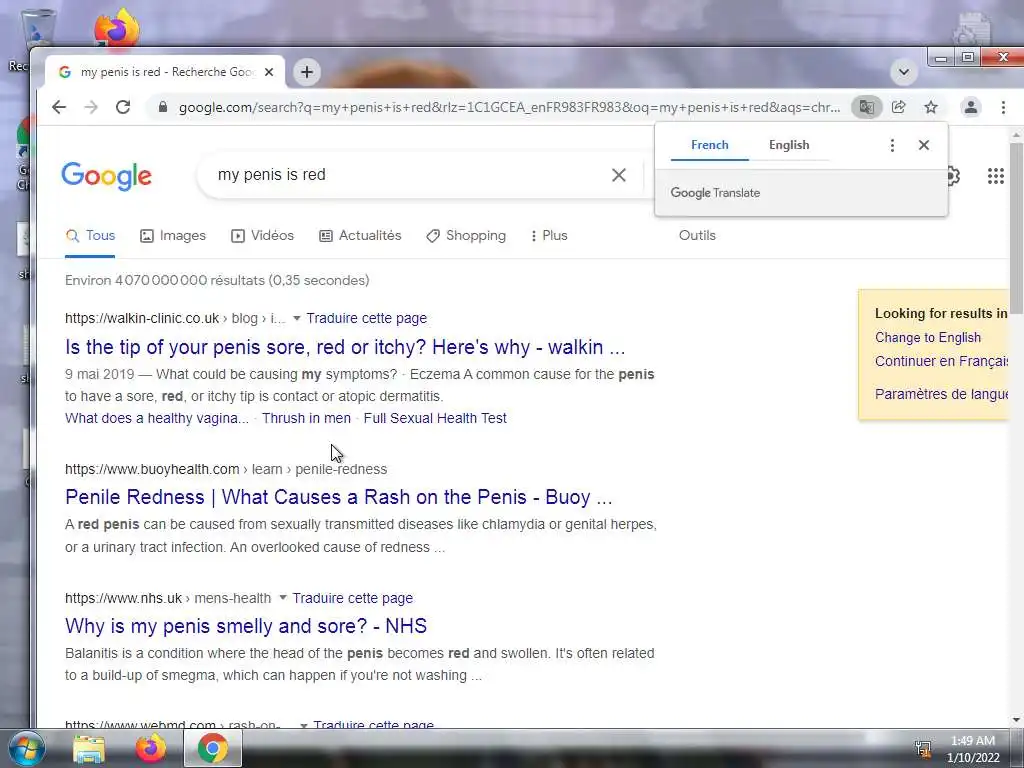Open 'What does a healthy vagina...' sublink

click(x=157, y=418)
